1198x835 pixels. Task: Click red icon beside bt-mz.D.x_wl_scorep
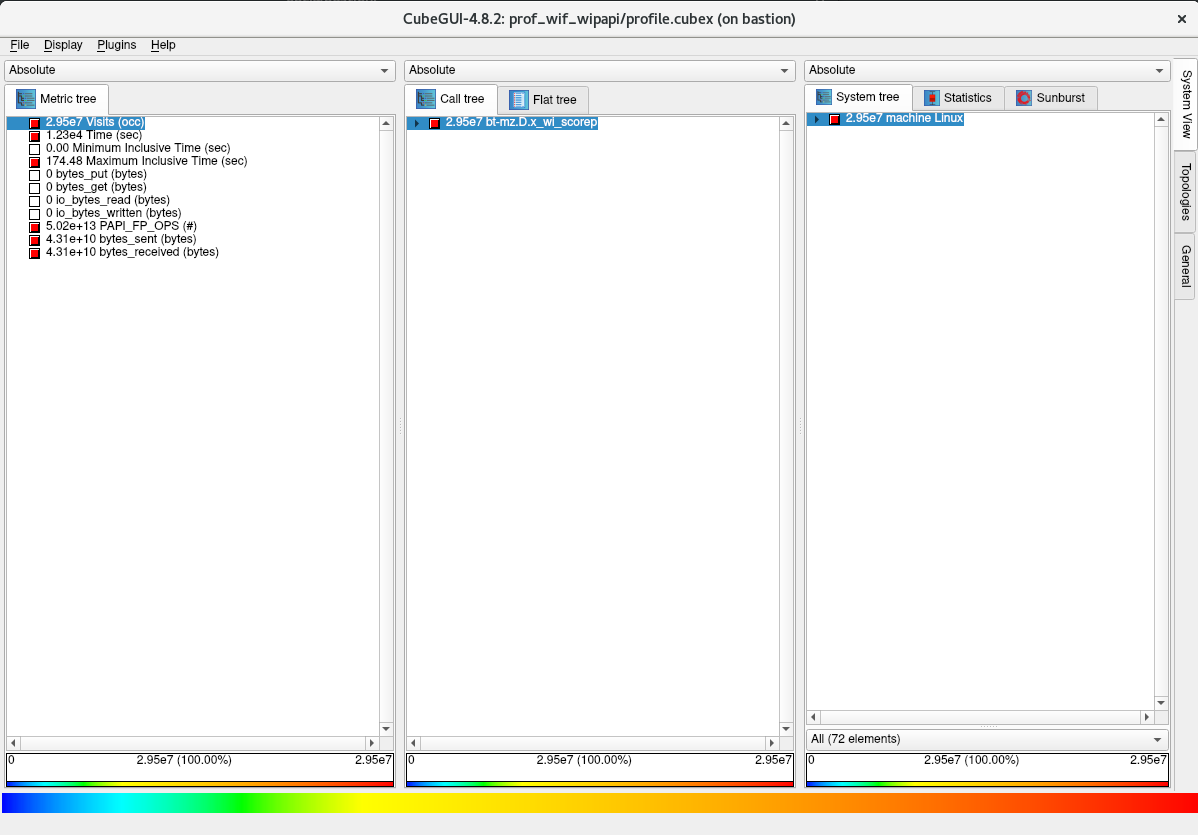pyautogui.click(x=434, y=123)
